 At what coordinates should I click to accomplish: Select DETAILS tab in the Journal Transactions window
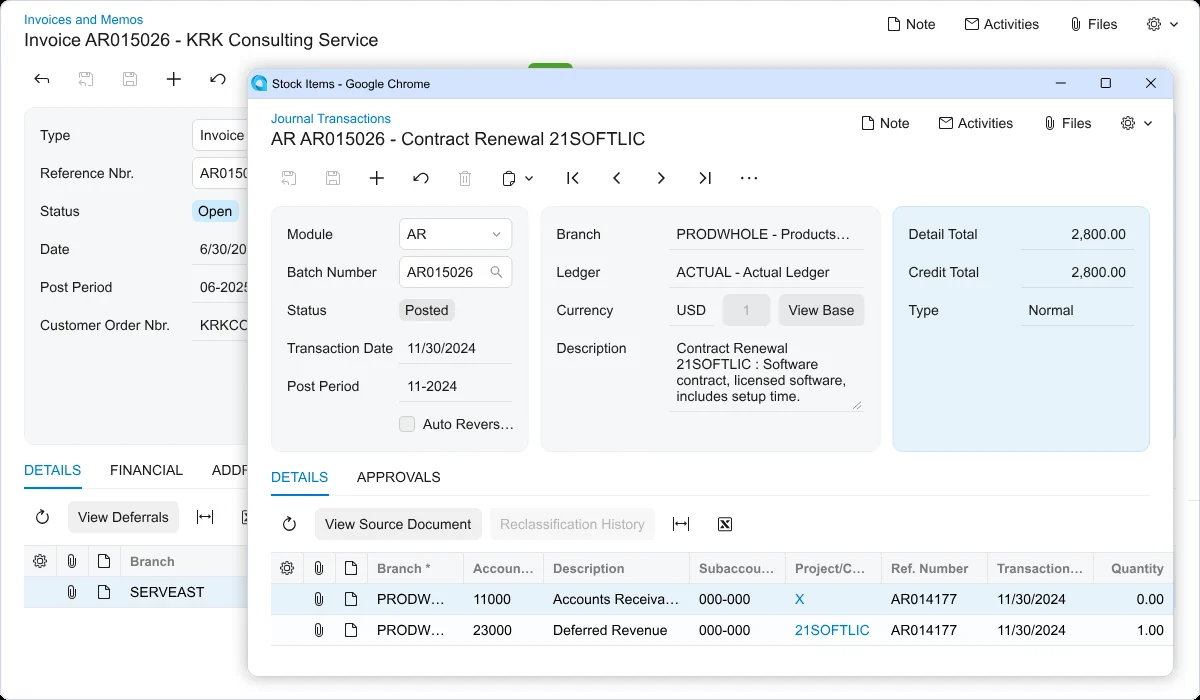tap(299, 477)
